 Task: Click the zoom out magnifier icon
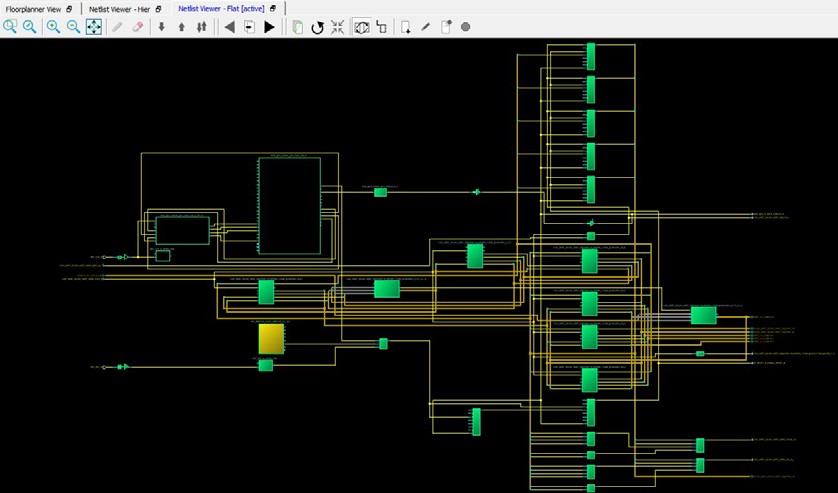point(73,27)
